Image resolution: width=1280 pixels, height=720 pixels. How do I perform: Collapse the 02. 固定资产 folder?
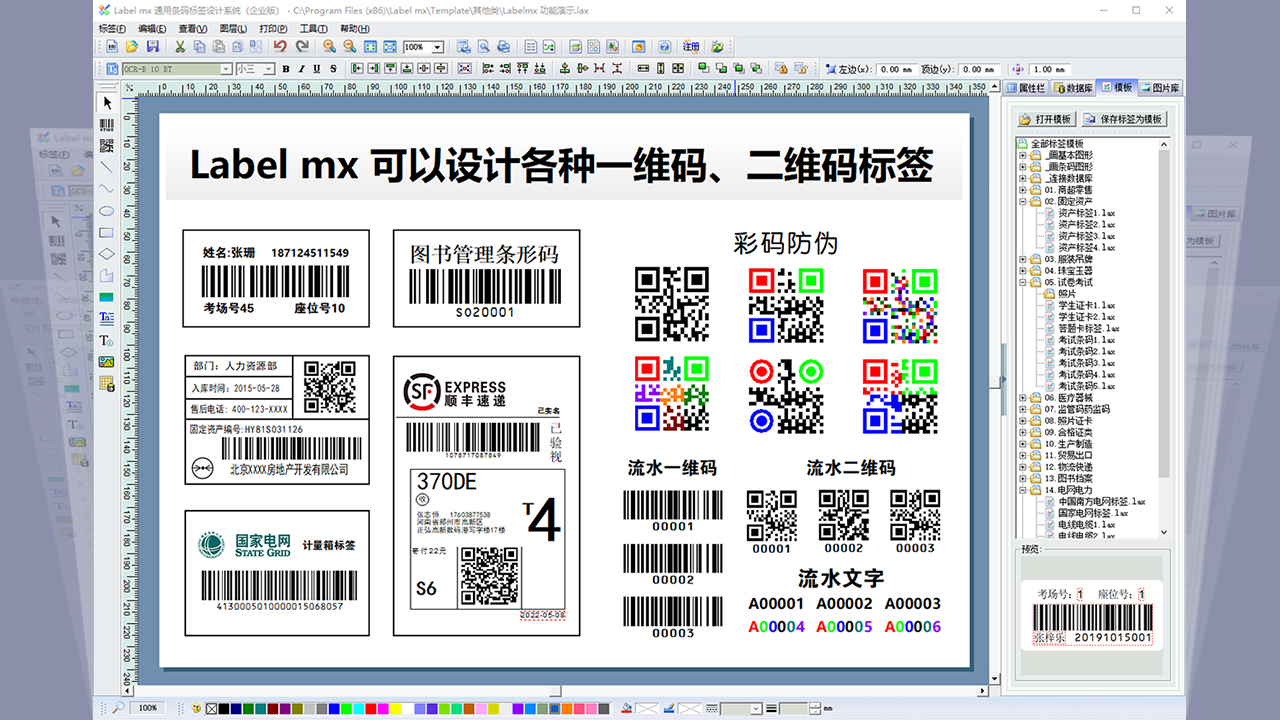point(1023,201)
